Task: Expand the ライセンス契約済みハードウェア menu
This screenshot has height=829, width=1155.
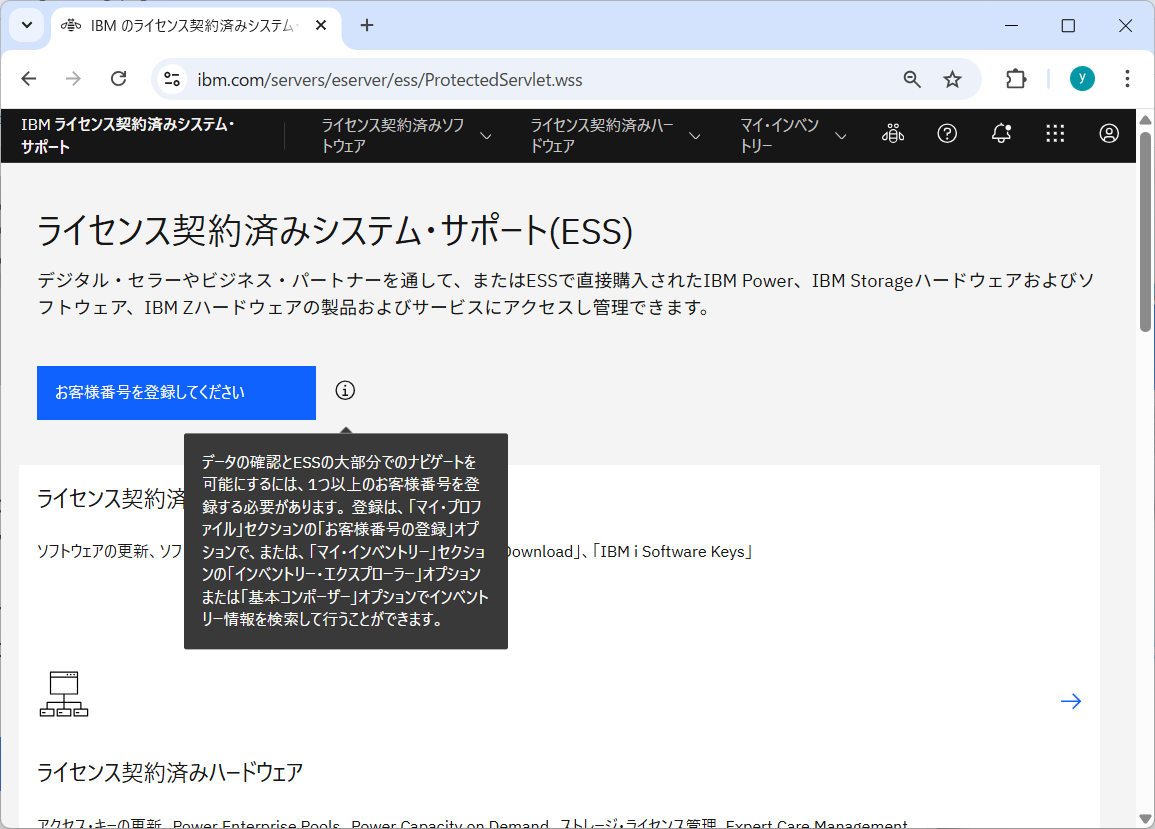Action: (x=615, y=136)
